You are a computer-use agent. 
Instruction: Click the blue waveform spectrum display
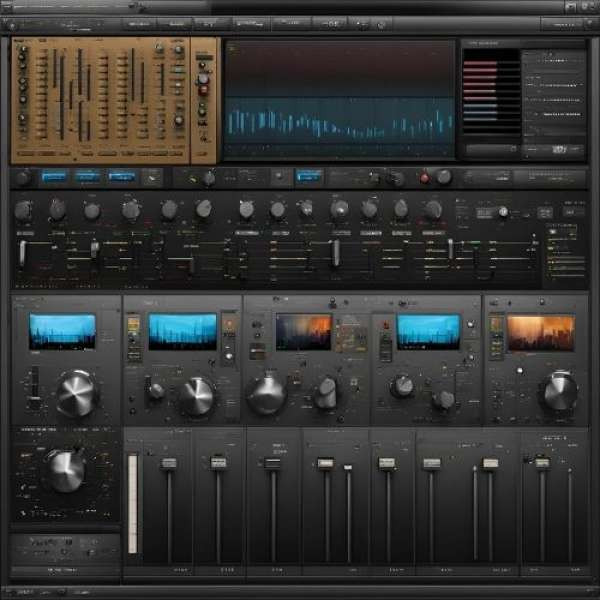pos(339,122)
